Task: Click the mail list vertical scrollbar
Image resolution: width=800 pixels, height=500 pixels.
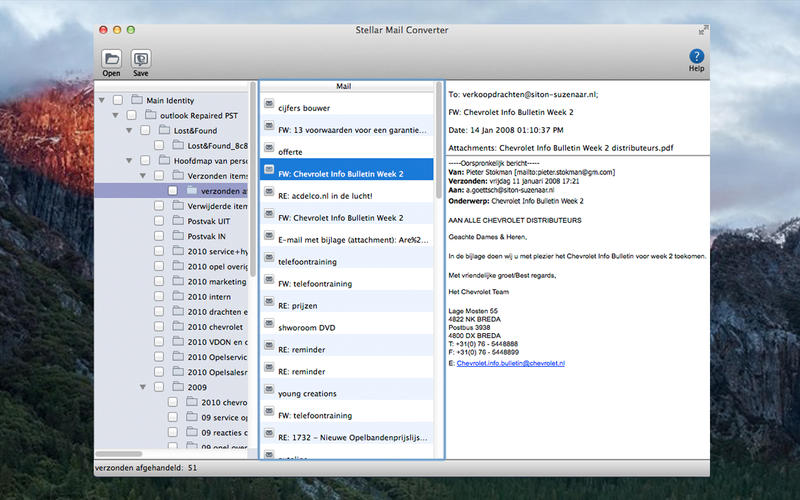Action: pos(439,140)
